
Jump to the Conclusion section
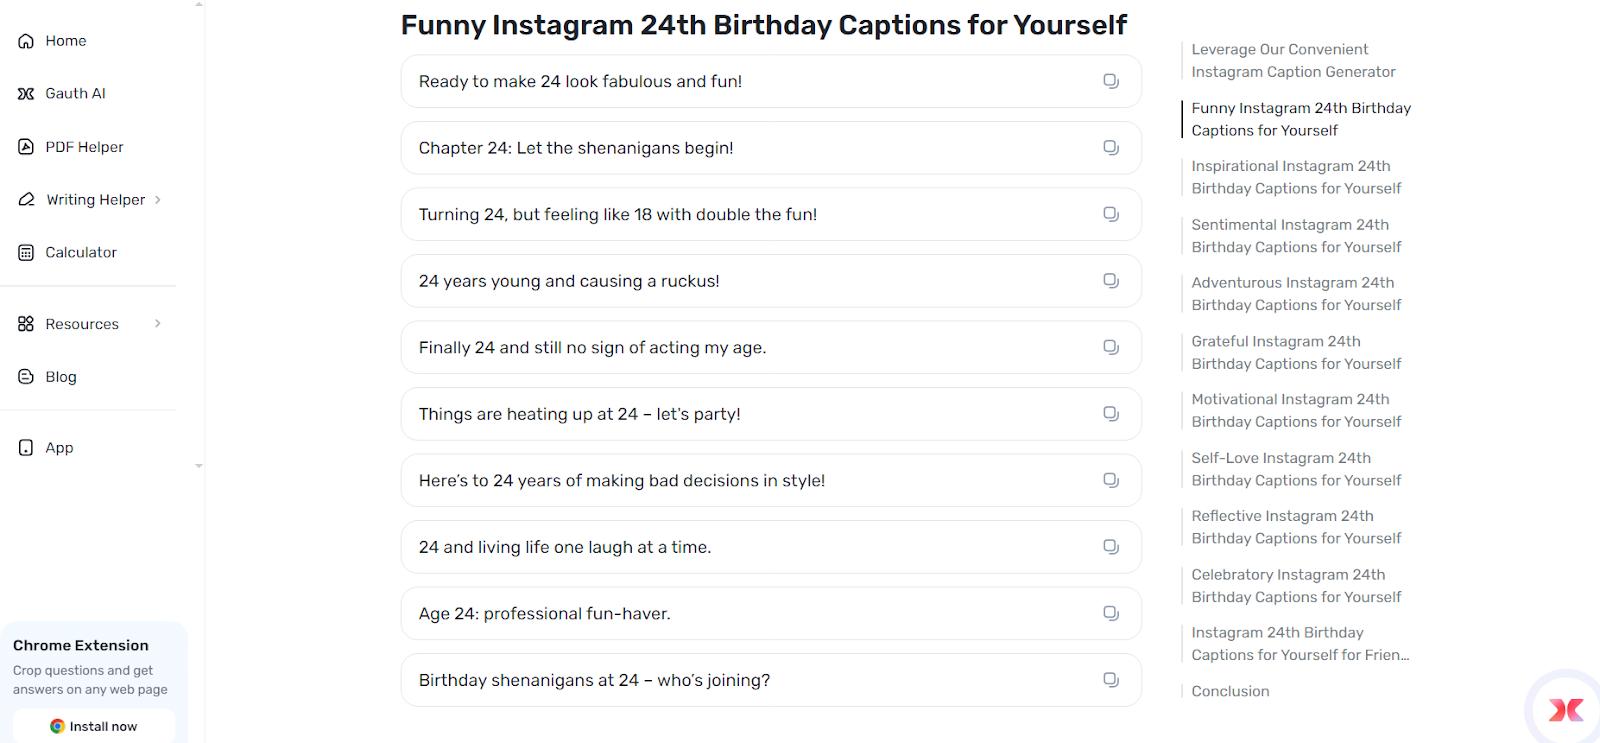tap(1230, 691)
